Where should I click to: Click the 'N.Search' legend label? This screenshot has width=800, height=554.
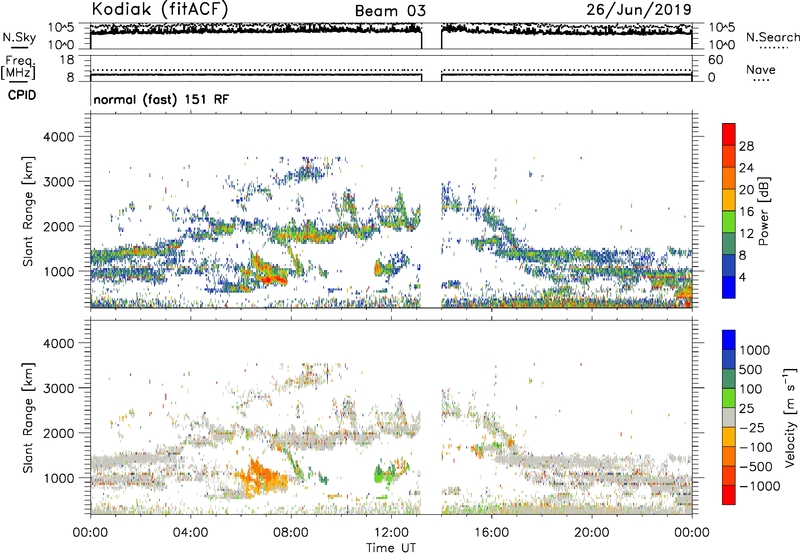tap(773, 37)
